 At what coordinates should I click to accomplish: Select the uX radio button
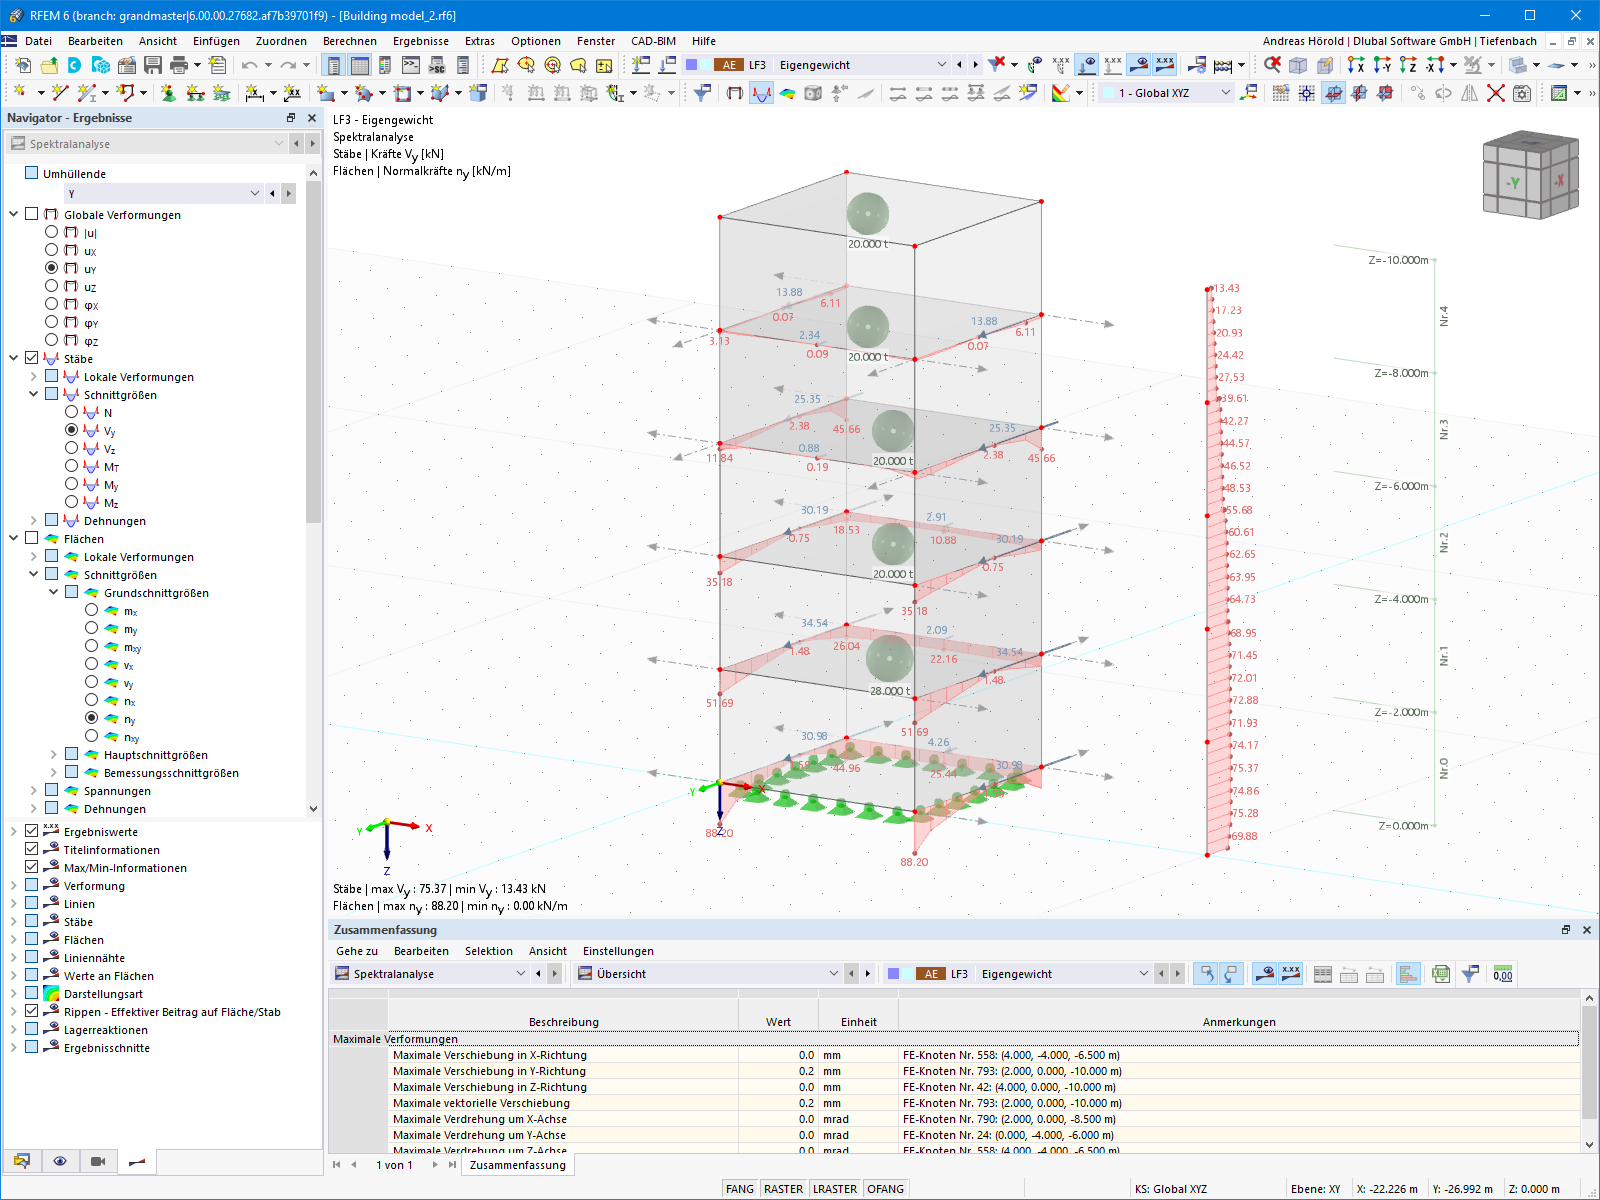(x=52, y=250)
